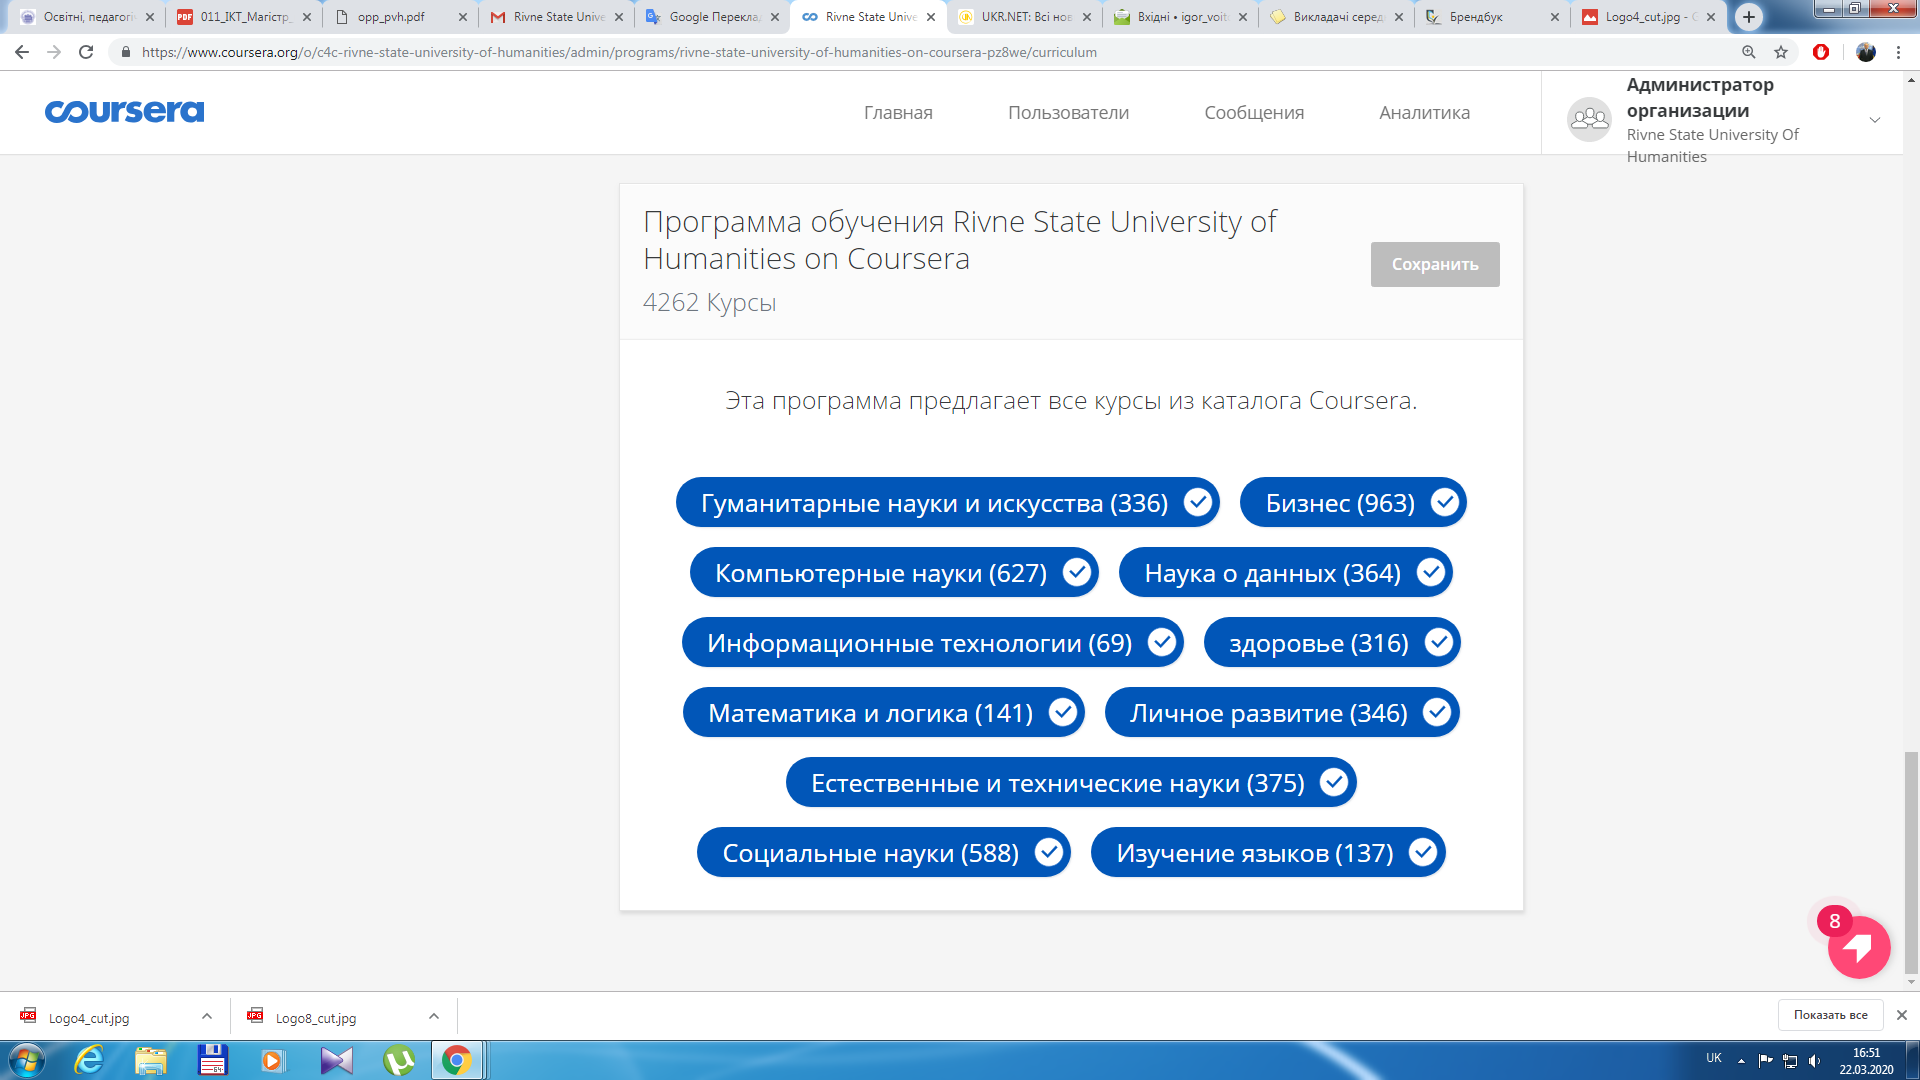Click the red Opera-style extension icon
The height and width of the screenshot is (1080, 1920).
point(1821,52)
